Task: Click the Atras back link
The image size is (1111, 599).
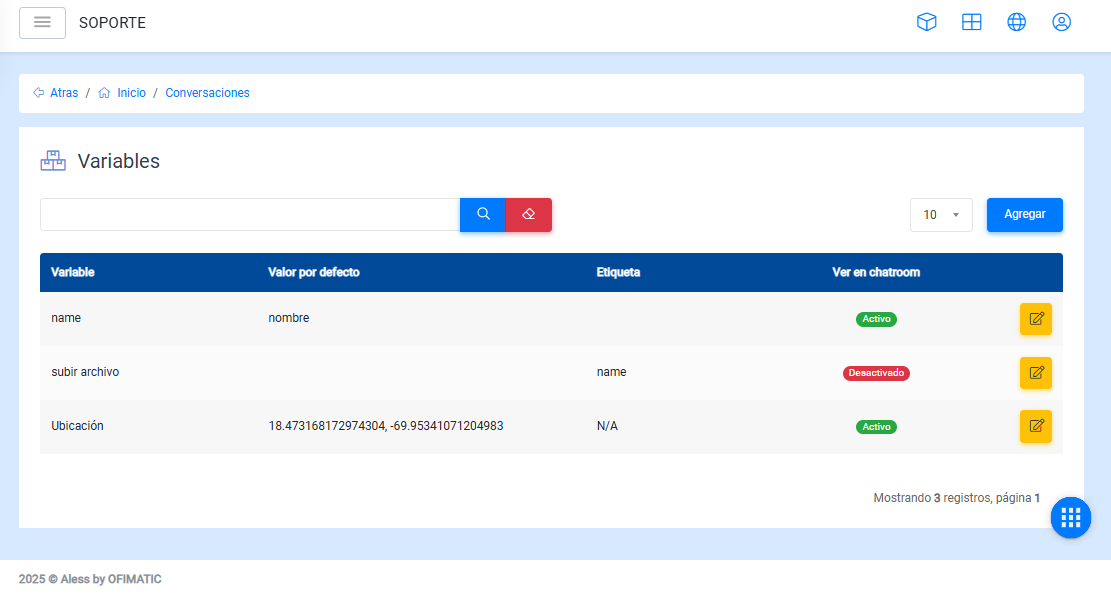Action: pyautogui.click(x=63, y=93)
